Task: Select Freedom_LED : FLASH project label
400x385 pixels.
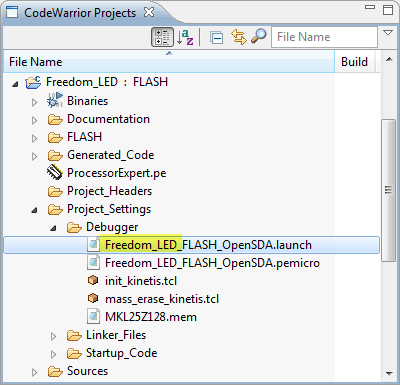Action: point(107,82)
